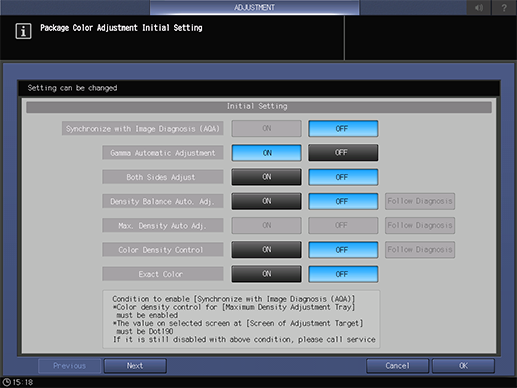
Task: Turn Synchronize with Image Diagnosis ON
Action: 266,128
